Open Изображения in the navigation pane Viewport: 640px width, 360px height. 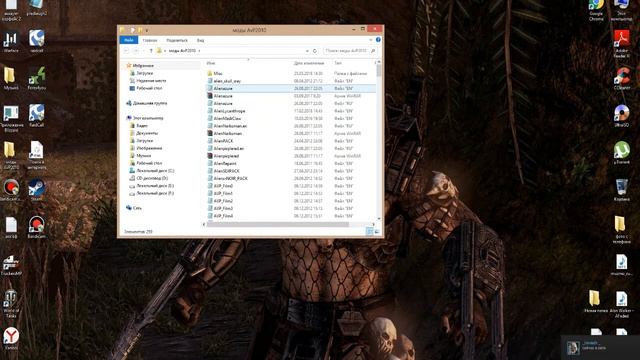149,148
